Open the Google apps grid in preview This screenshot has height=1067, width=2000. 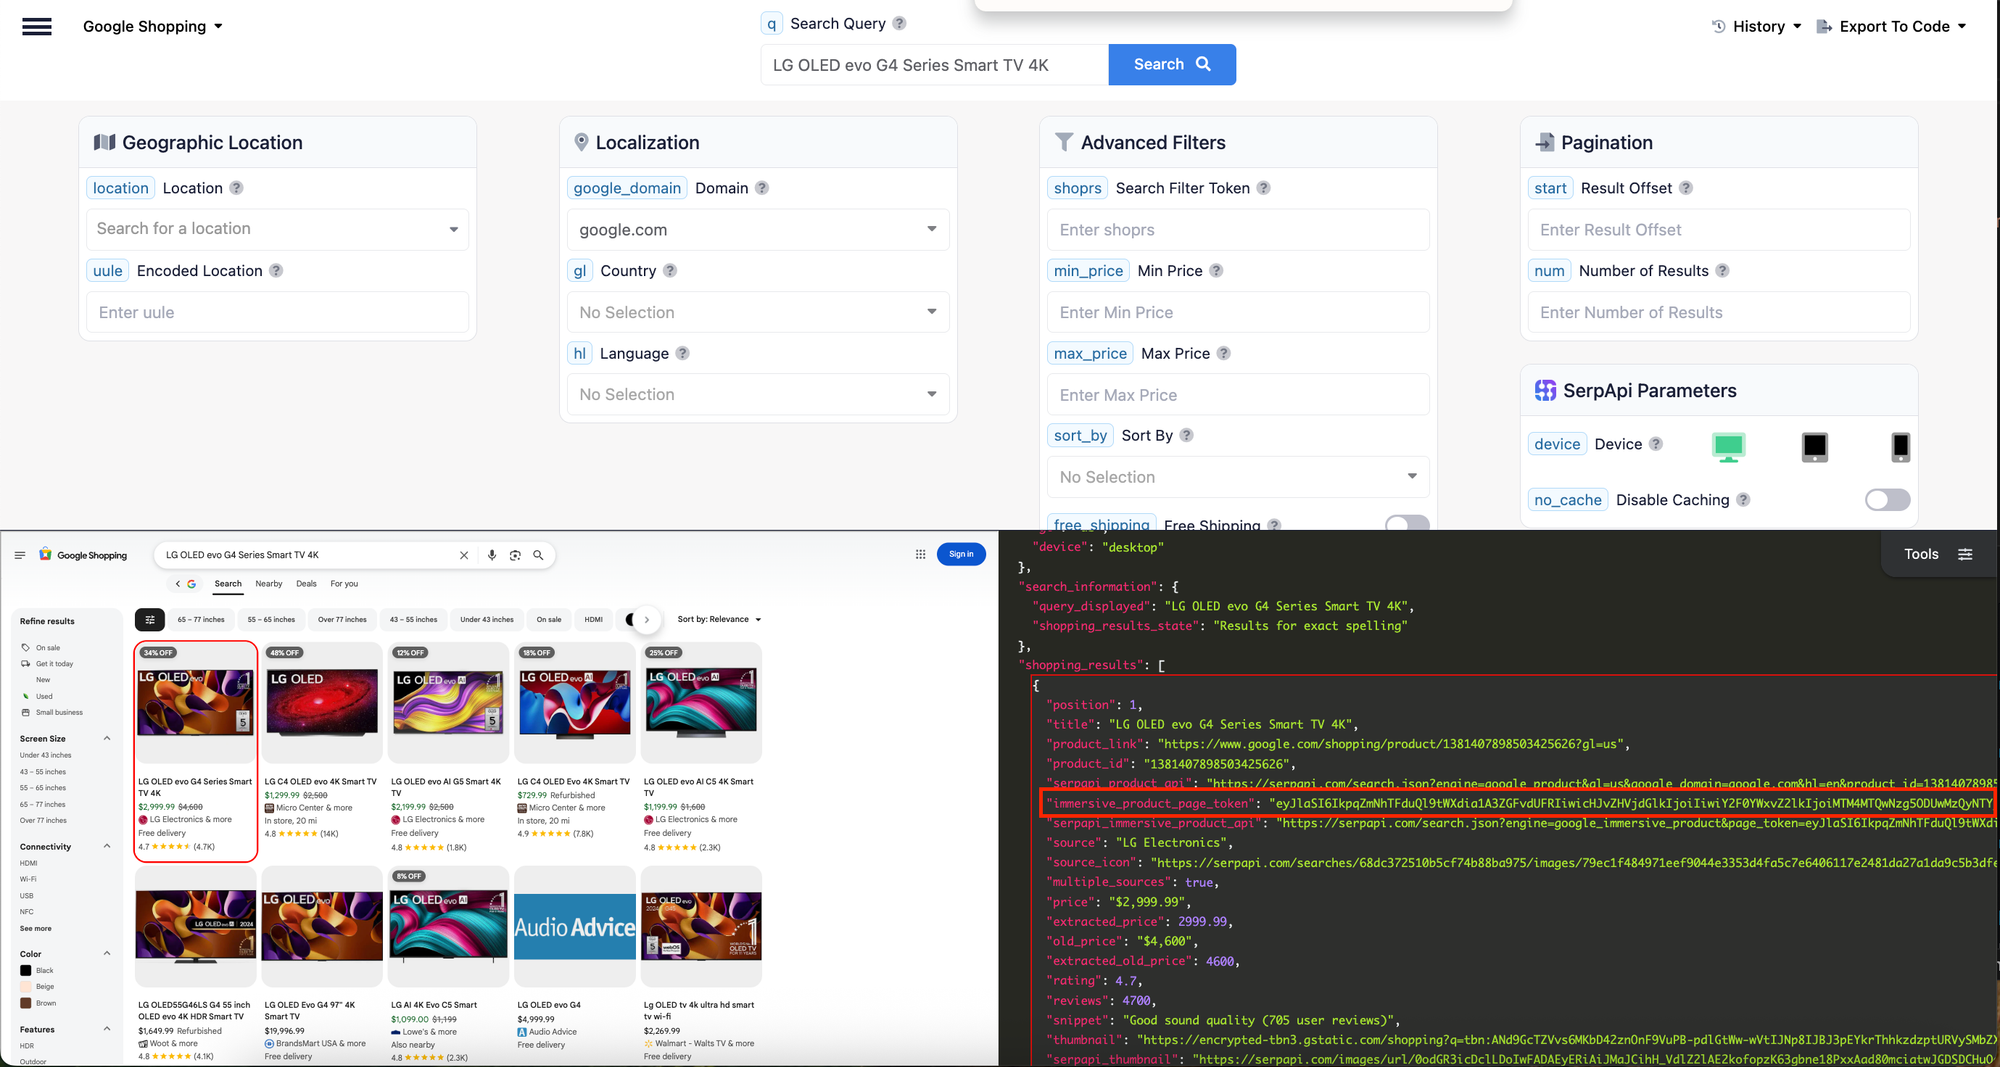(x=920, y=554)
